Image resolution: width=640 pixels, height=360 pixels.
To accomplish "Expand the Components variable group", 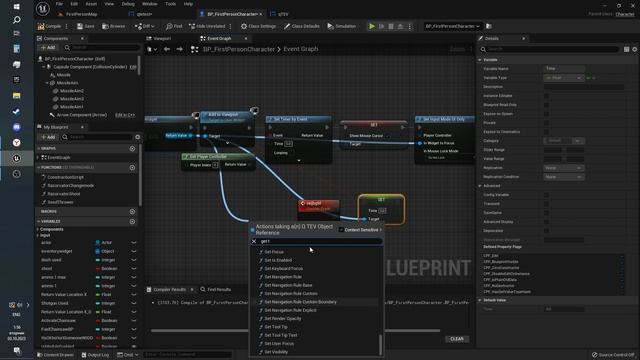I will pyautogui.click(x=38, y=229).
